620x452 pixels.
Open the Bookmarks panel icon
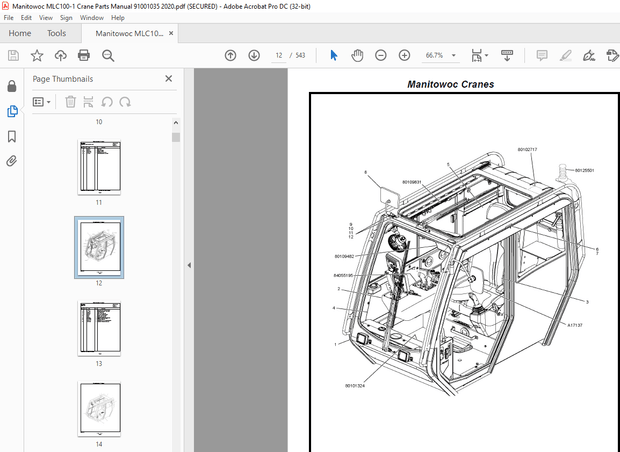pyautogui.click(x=12, y=136)
